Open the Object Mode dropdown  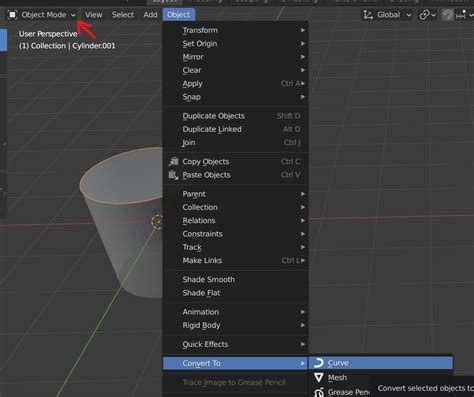tap(42, 15)
